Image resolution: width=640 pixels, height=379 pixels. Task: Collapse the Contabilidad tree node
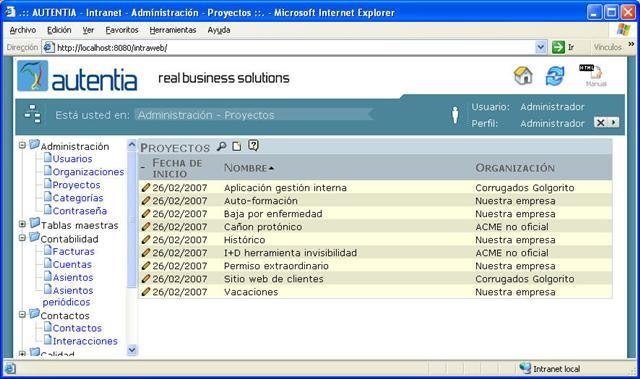pyautogui.click(x=22, y=237)
